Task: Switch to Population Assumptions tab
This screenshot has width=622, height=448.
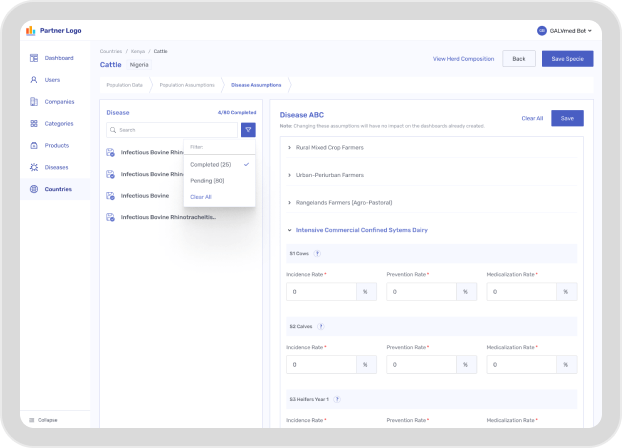Action: click(x=185, y=86)
